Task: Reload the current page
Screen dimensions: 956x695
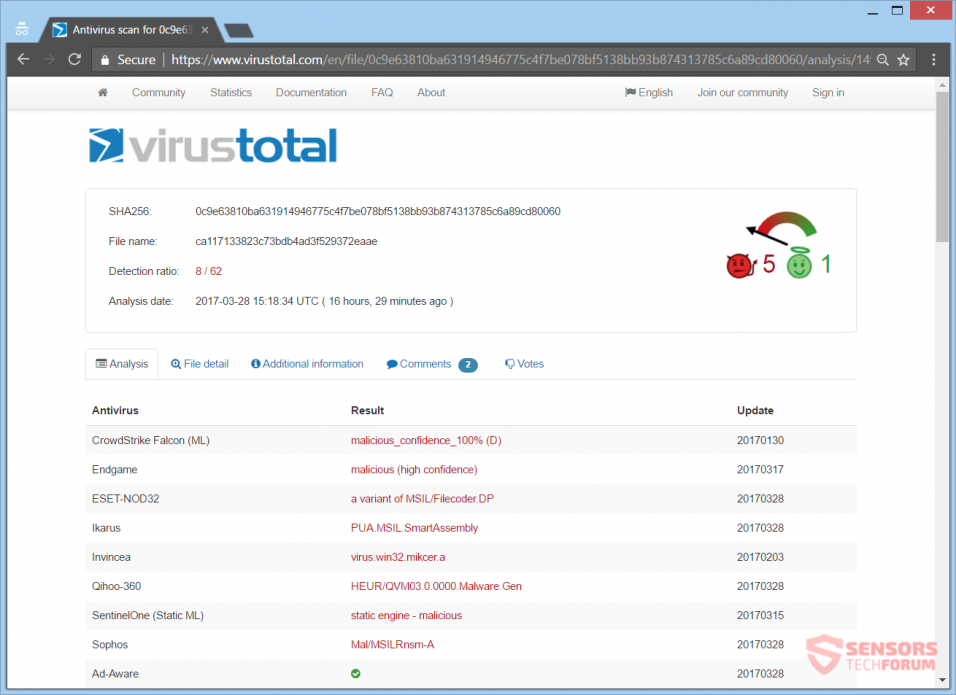Action: (x=73, y=59)
